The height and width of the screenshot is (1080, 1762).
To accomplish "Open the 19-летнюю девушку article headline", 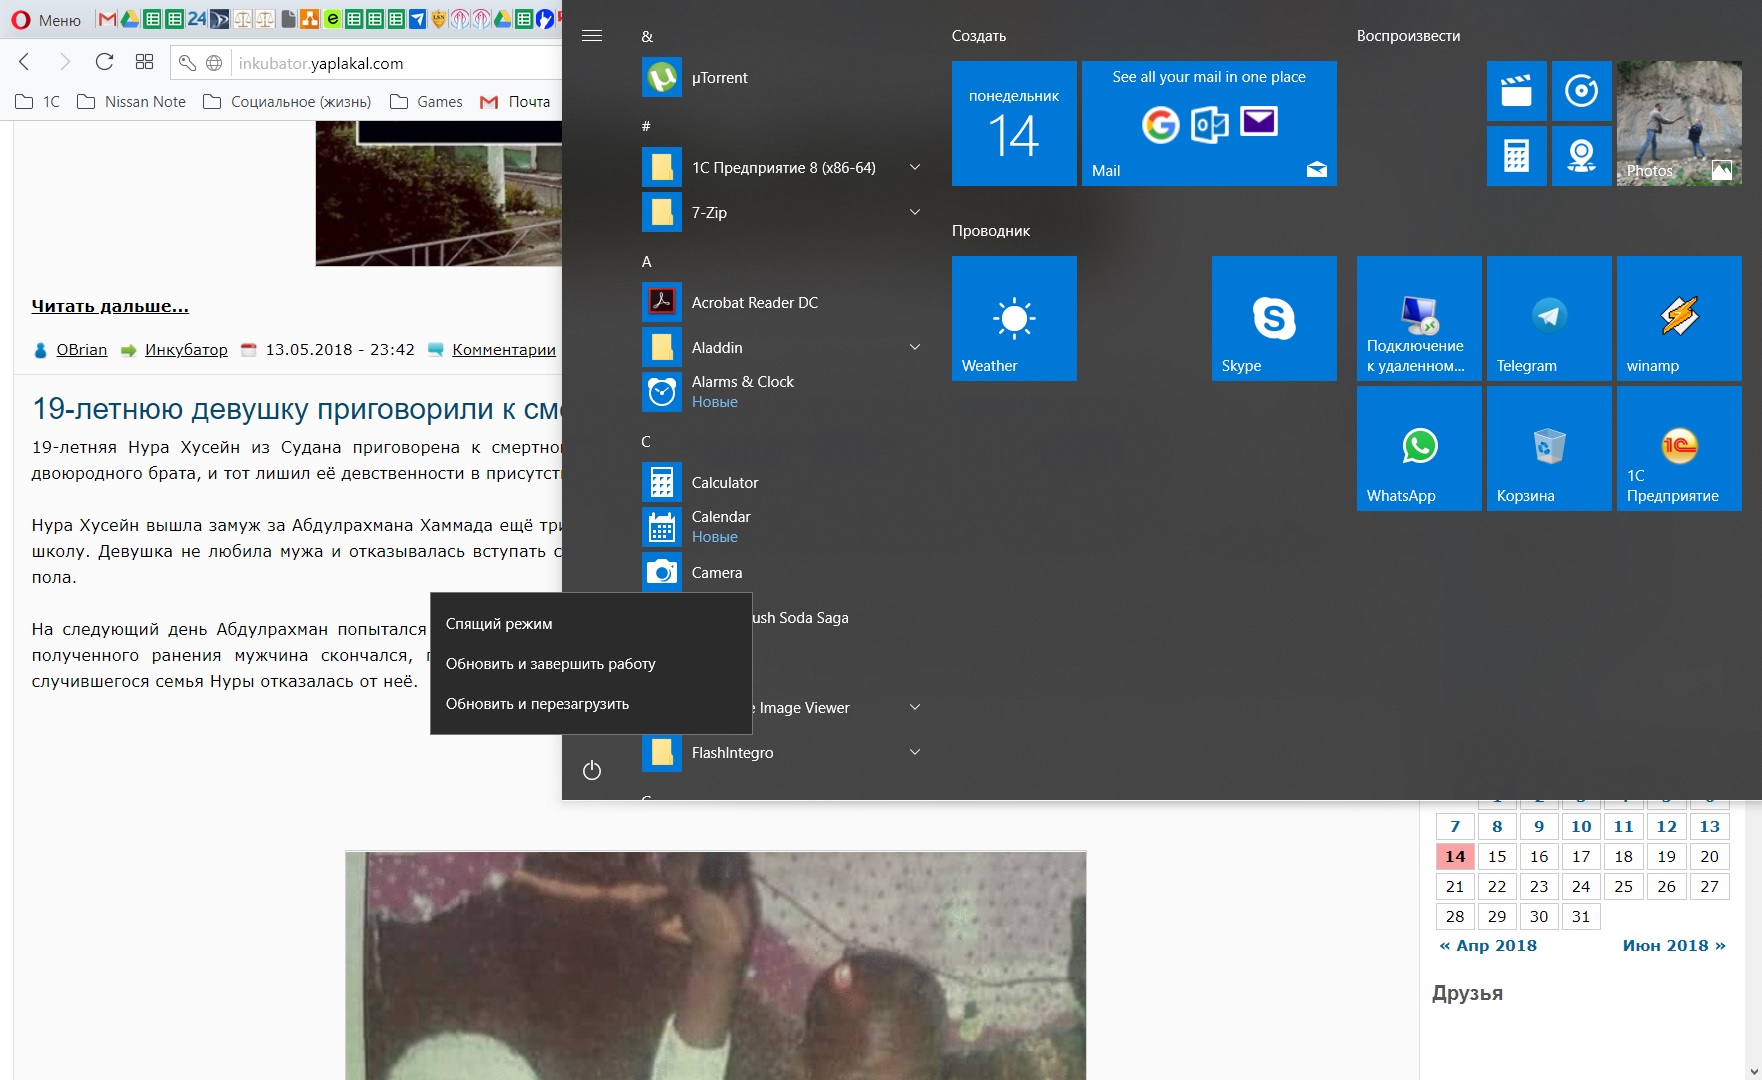I will [297, 408].
